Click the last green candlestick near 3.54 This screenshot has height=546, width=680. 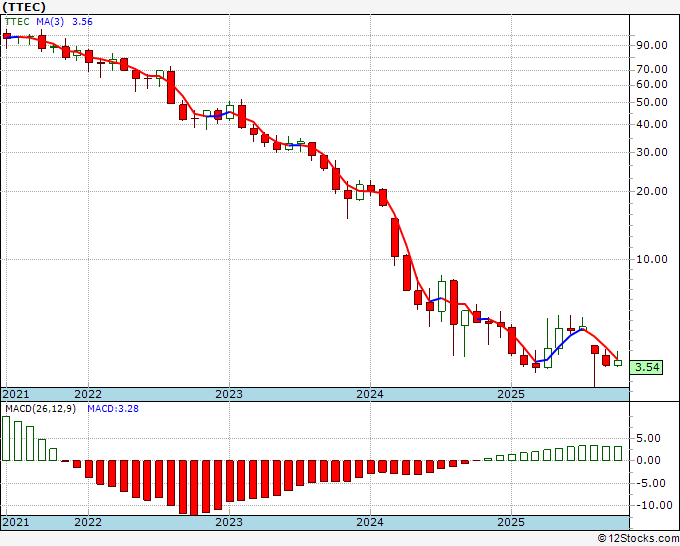click(618, 363)
